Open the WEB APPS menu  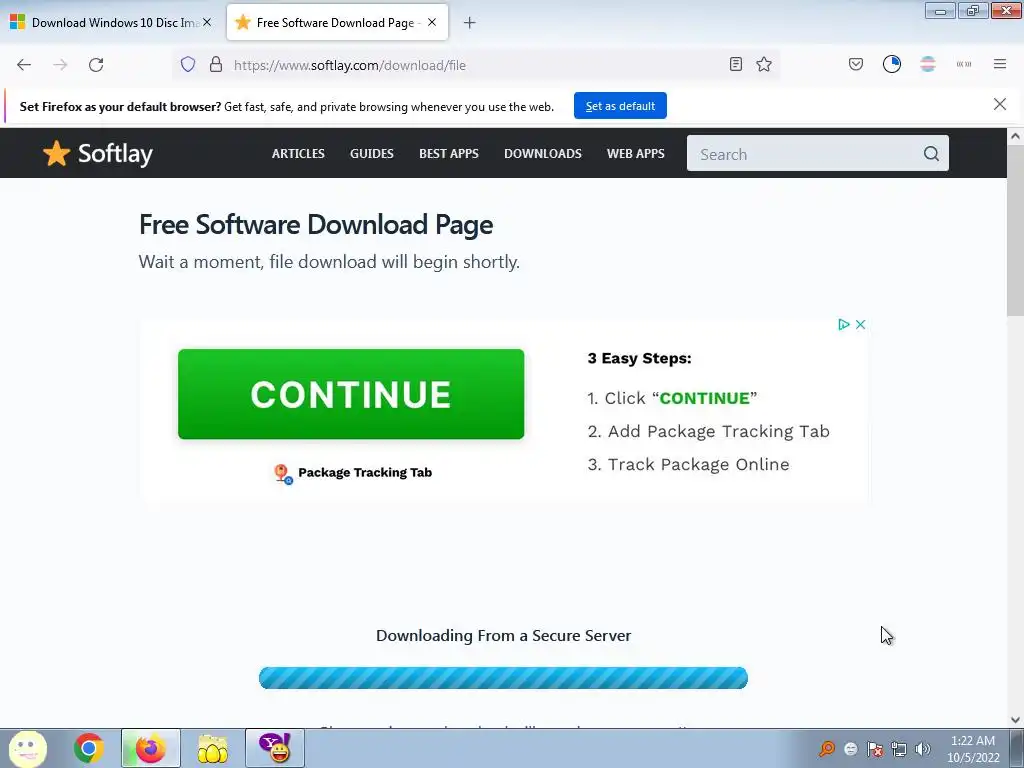coord(635,153)
